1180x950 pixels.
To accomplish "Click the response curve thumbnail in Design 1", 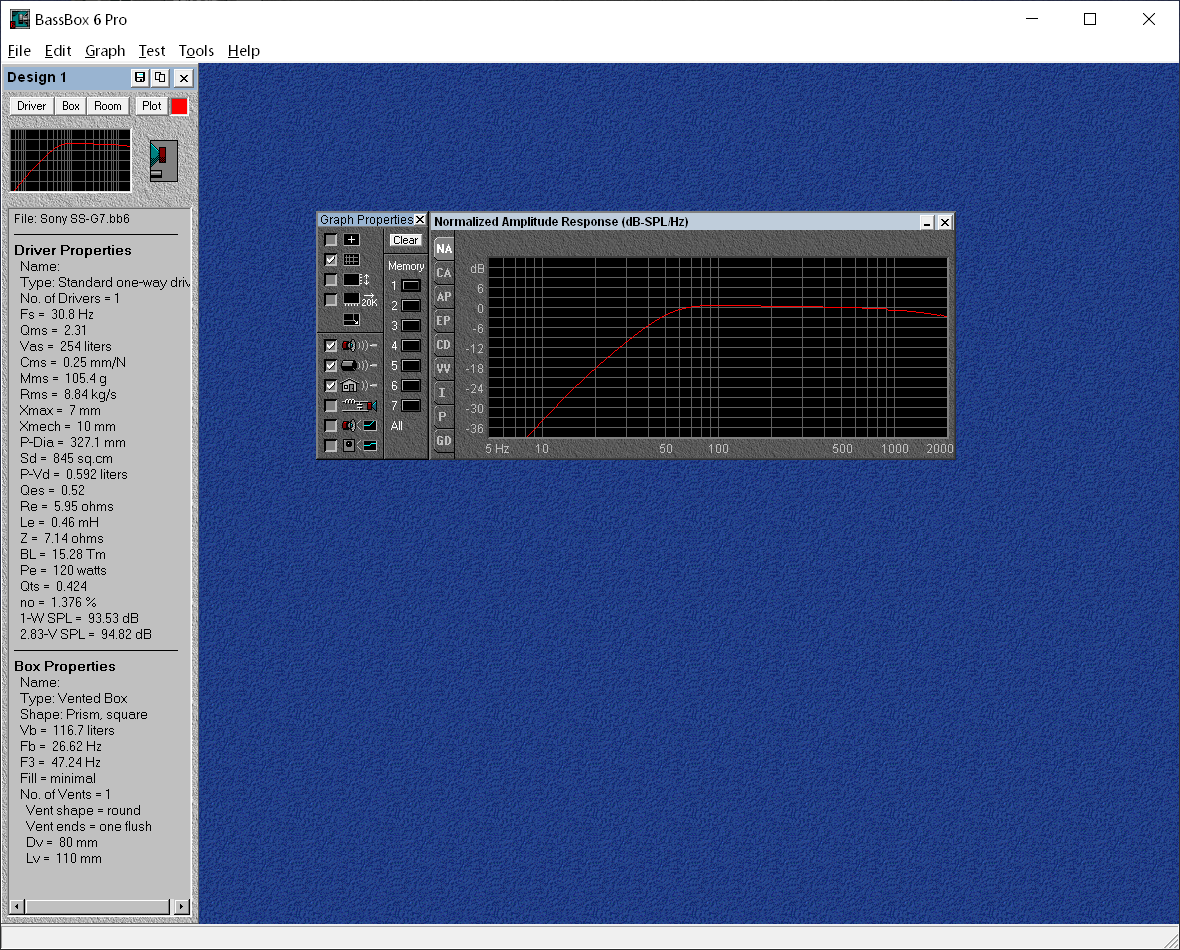I will 71,160.
